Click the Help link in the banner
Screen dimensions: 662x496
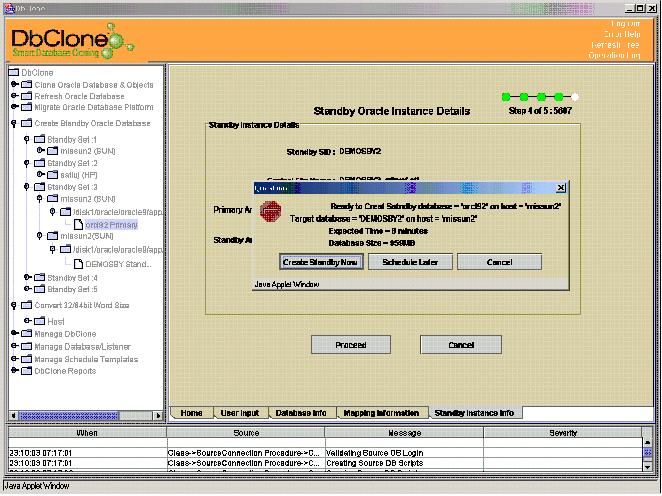coord(622,34)
